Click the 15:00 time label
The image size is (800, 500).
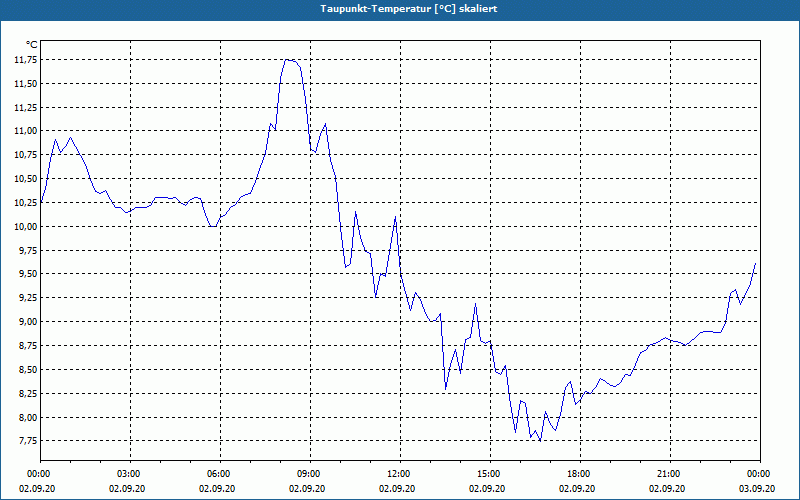point(490,474)
